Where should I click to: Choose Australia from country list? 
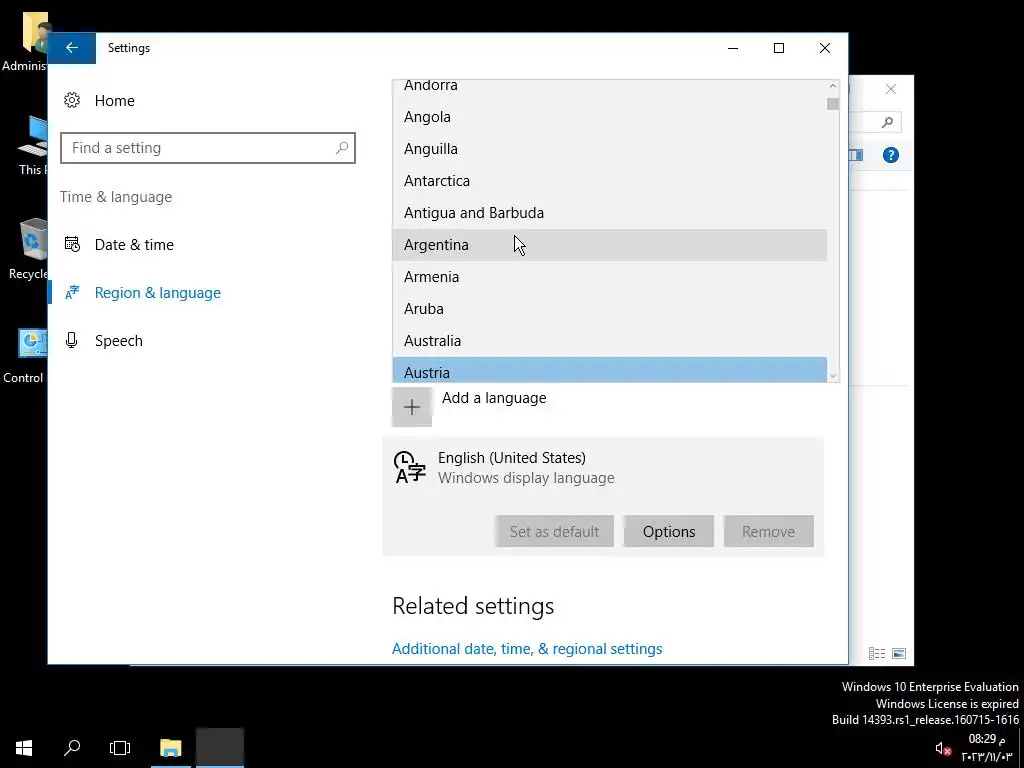pyautogui.click(x=609, y=341)
